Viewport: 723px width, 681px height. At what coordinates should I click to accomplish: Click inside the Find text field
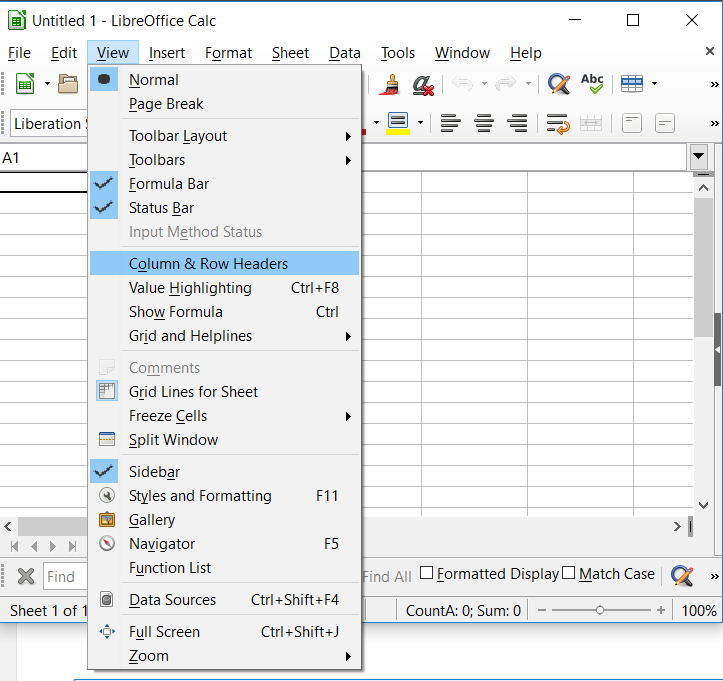[65, 576]
